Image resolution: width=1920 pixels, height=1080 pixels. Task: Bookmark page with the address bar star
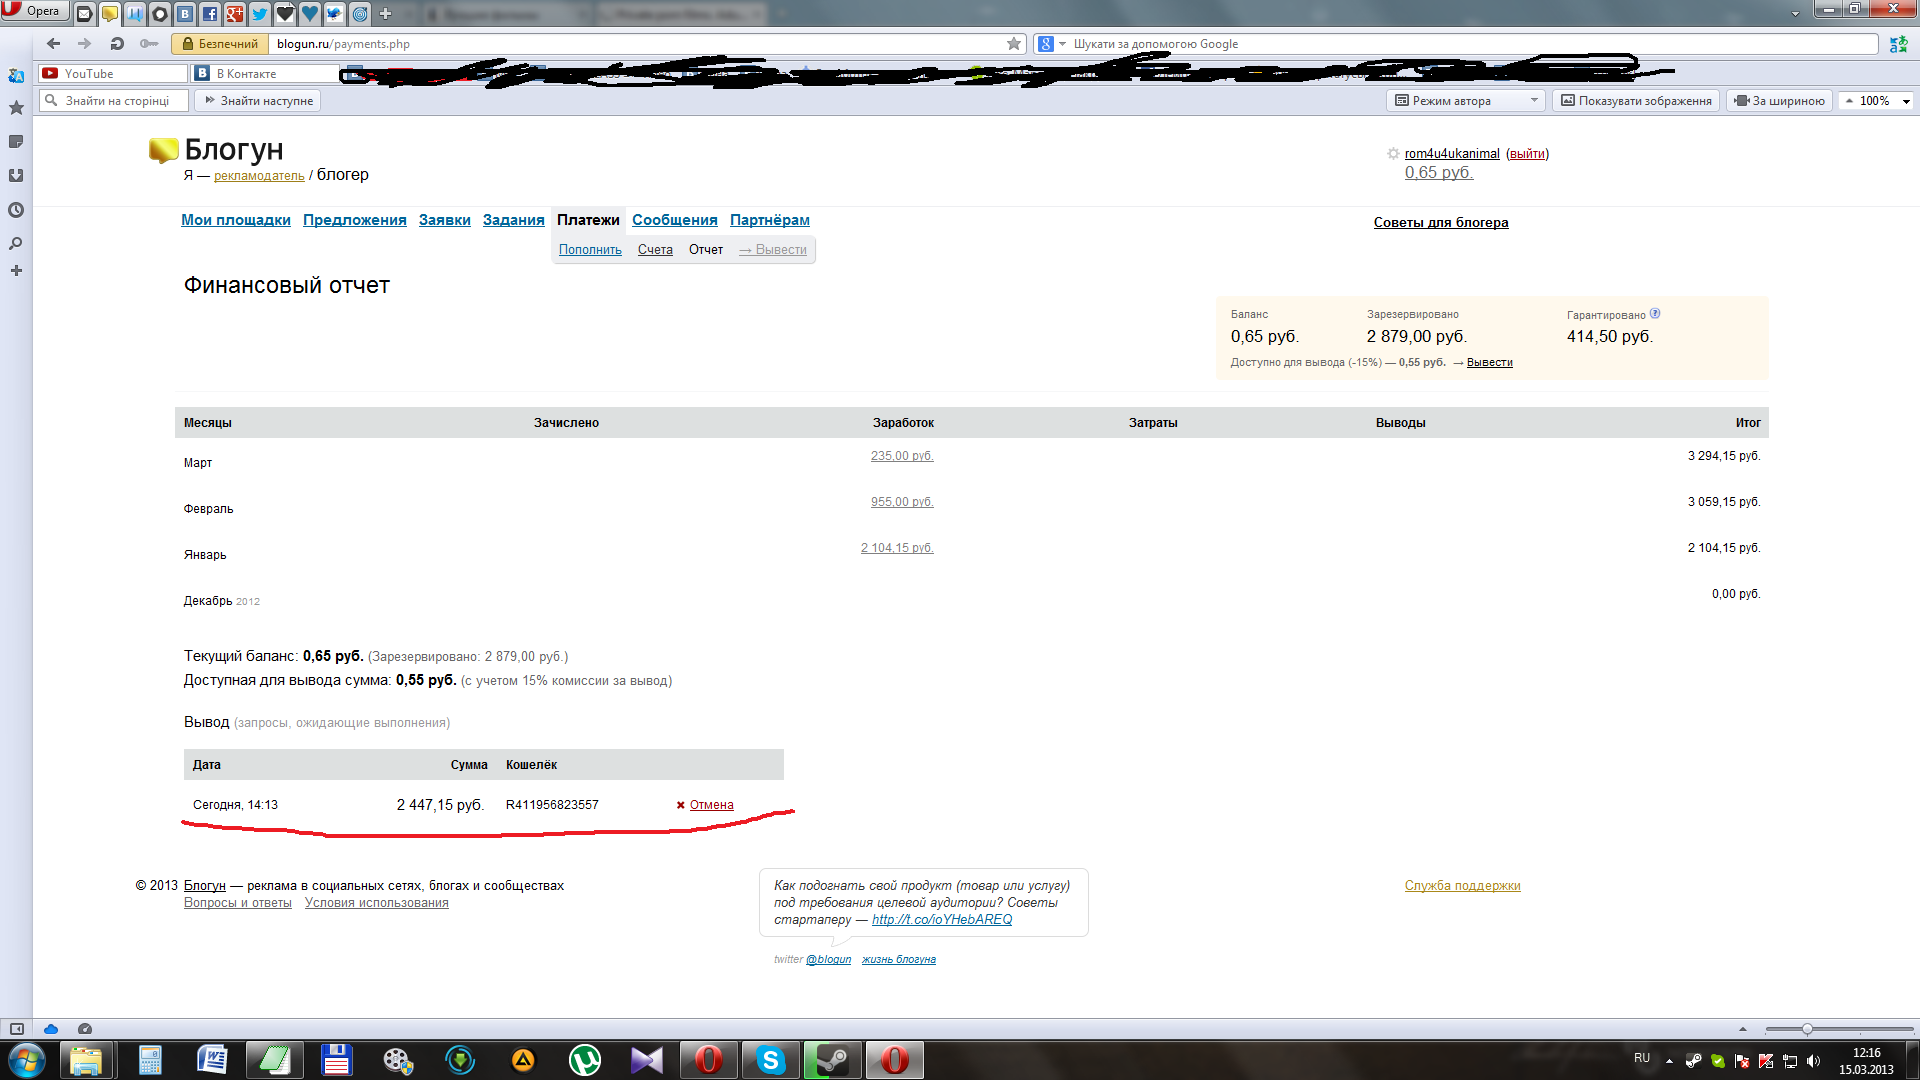coord(1013,44)
